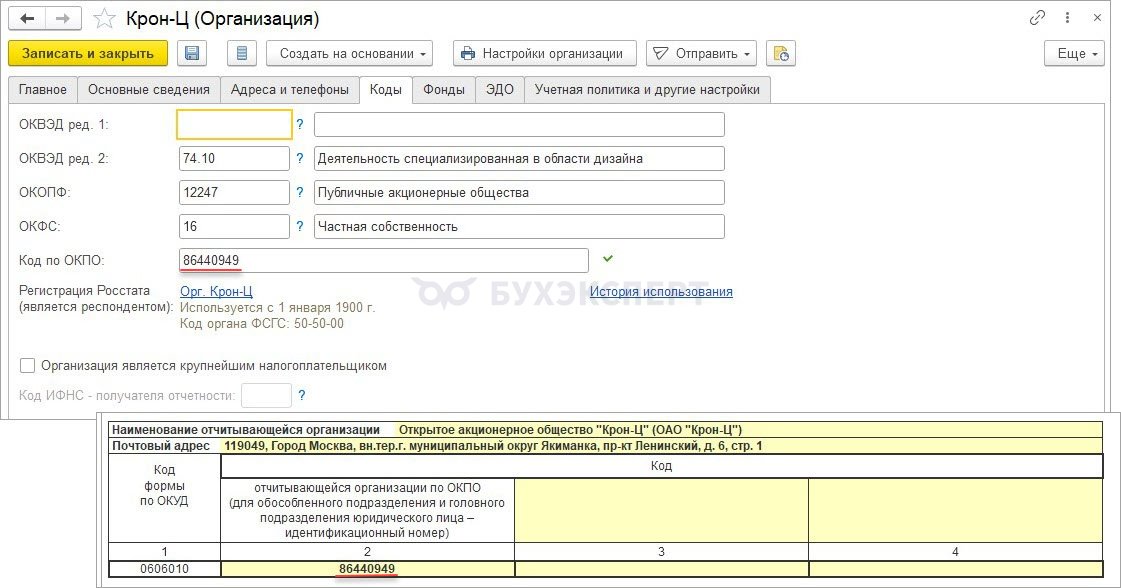Click the save (floppy disk) icon
Viewport: 1121px width, 588px height.
[x=192, y=53]
